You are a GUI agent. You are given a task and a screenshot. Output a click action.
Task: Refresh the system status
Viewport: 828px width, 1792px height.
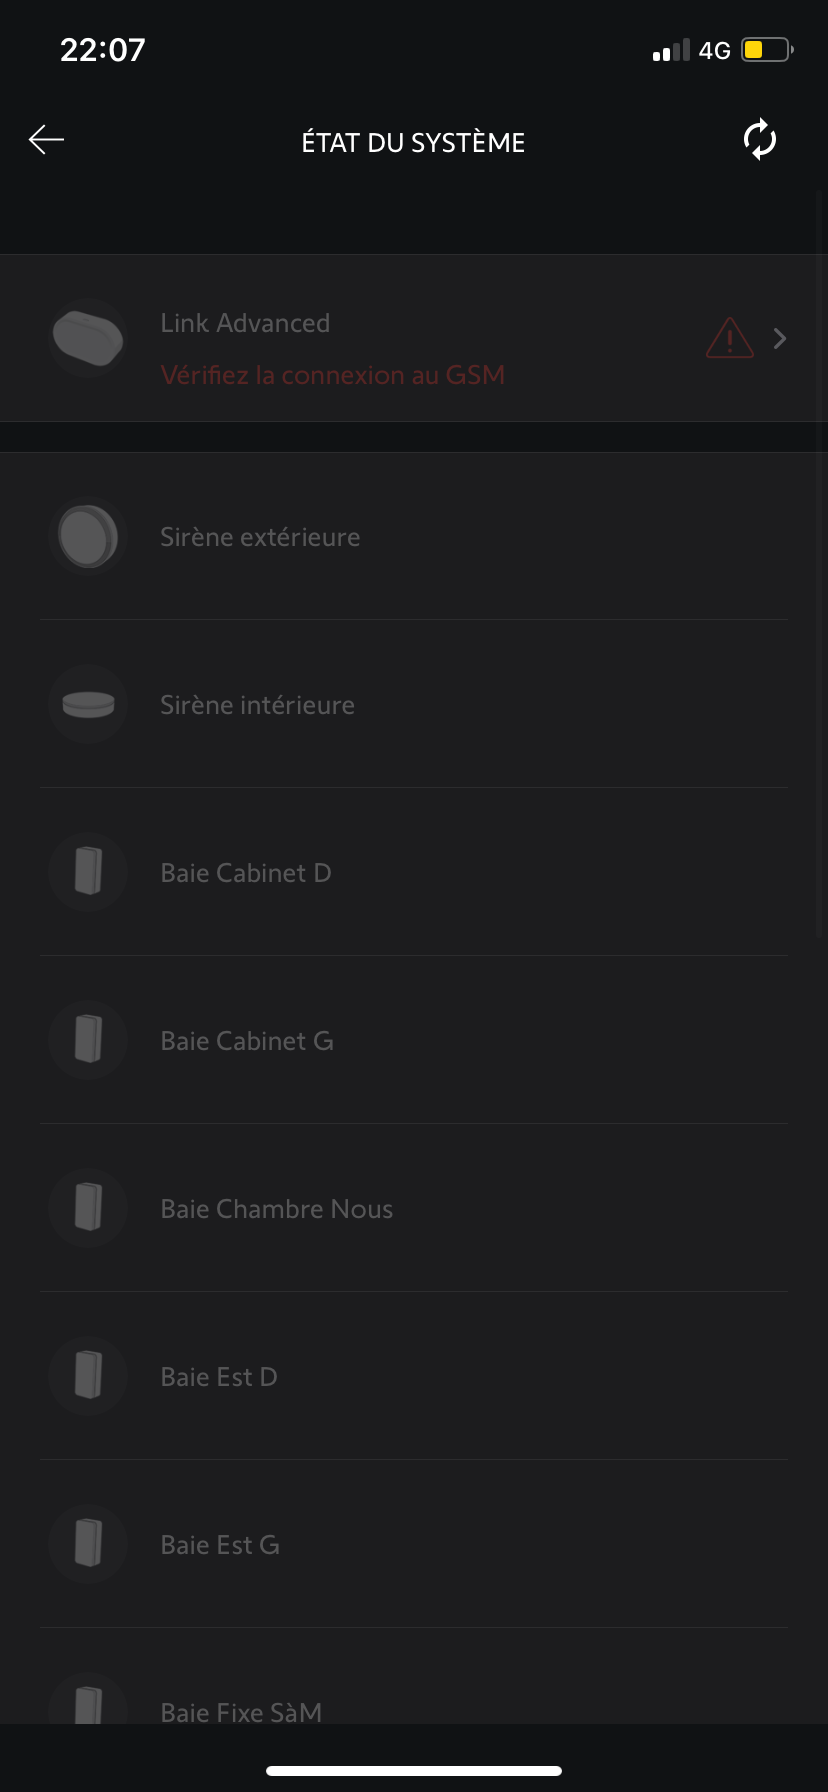tap(760, 140)
